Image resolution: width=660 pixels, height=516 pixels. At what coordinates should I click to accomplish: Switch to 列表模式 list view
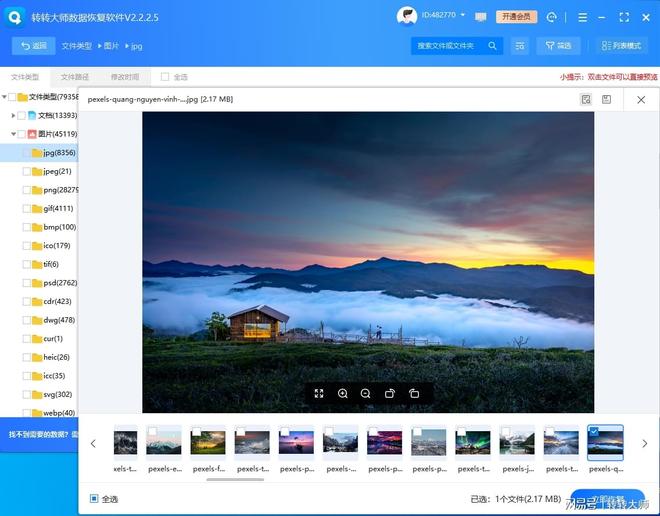tap(621, 45)
